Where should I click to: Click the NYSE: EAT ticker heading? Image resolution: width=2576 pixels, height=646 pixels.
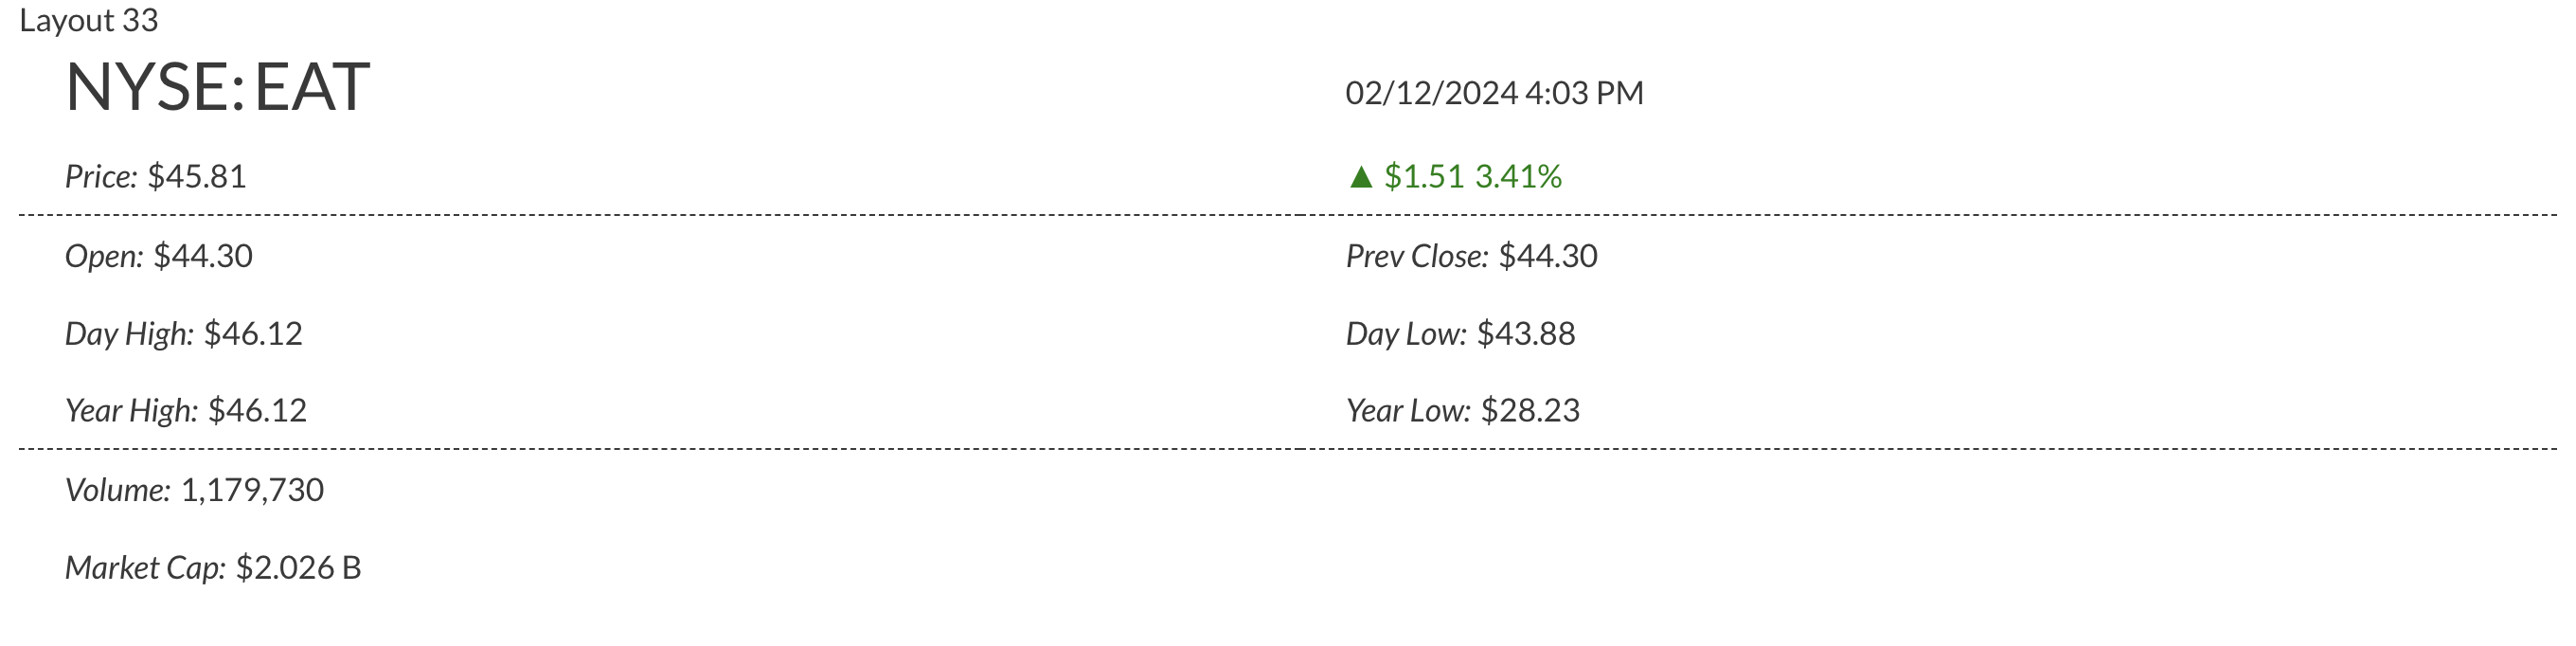click(x=217, y=87)
